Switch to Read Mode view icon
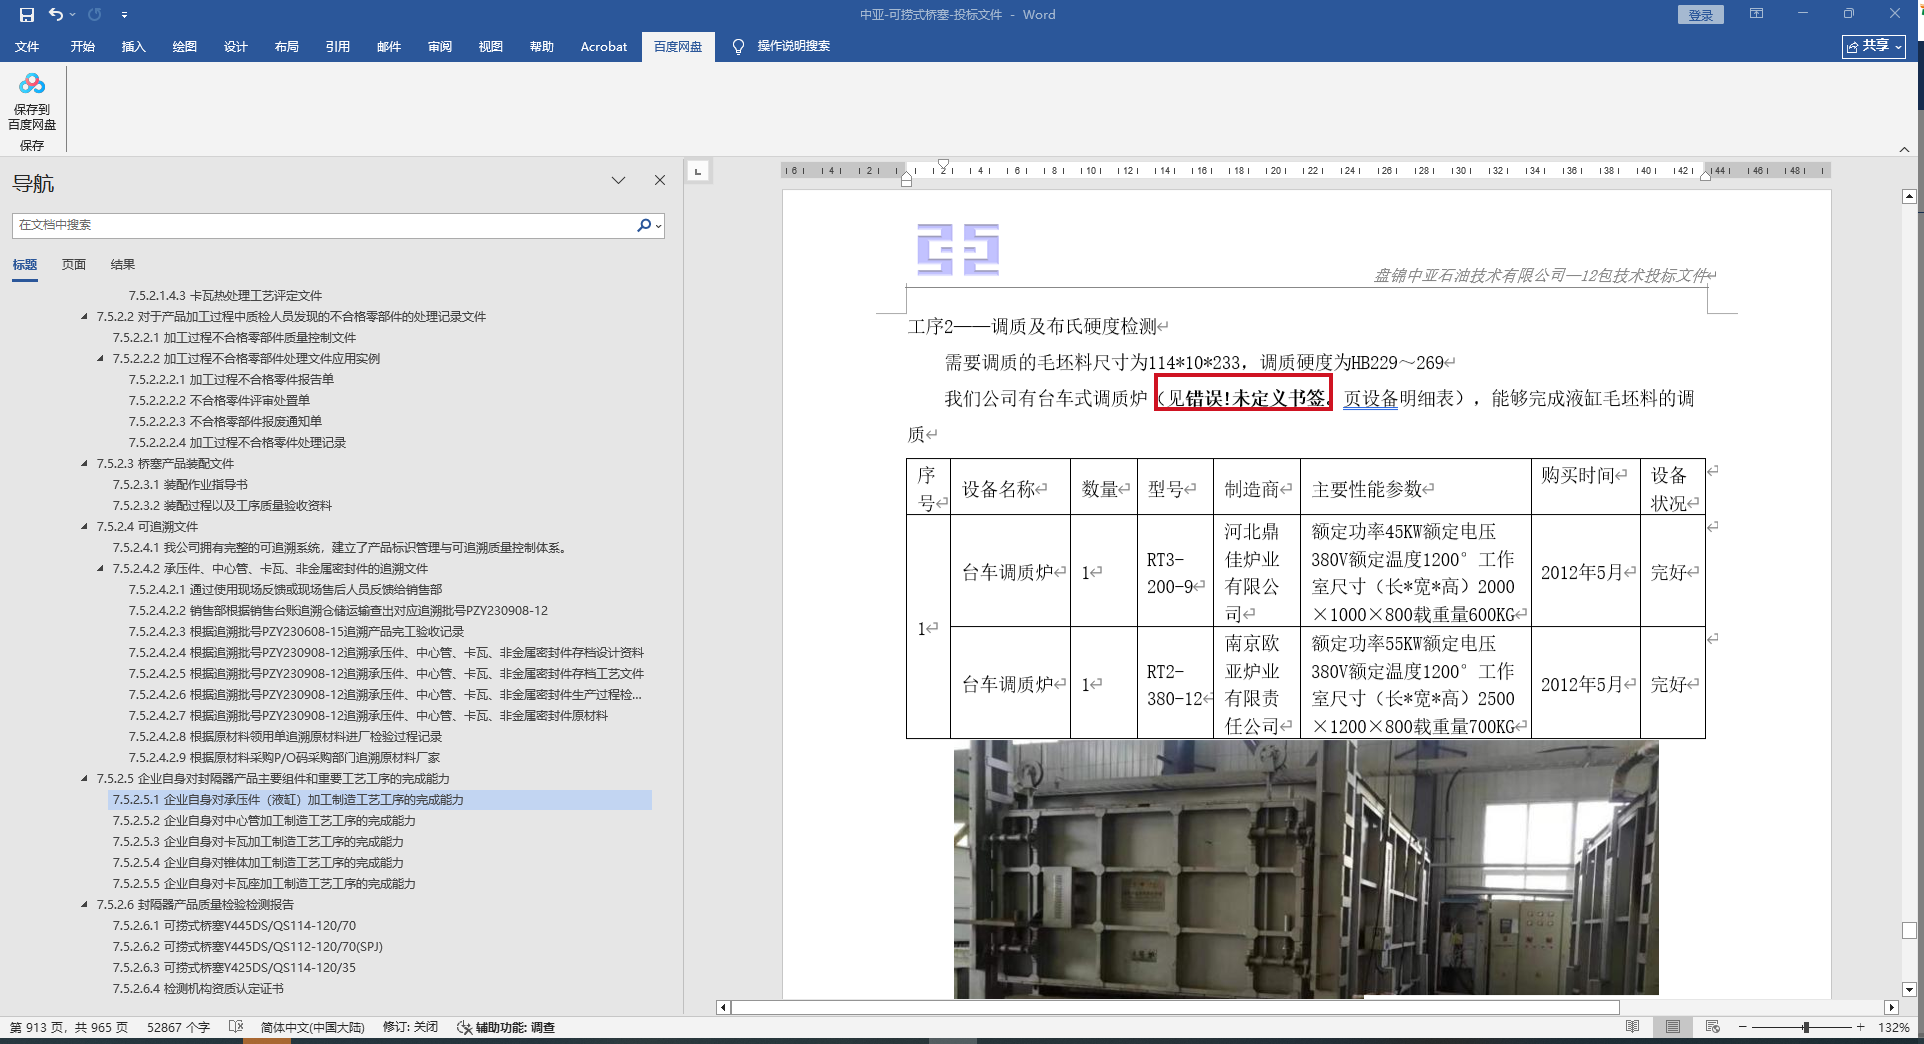The image size is (1924, 1044). 1633,1027
